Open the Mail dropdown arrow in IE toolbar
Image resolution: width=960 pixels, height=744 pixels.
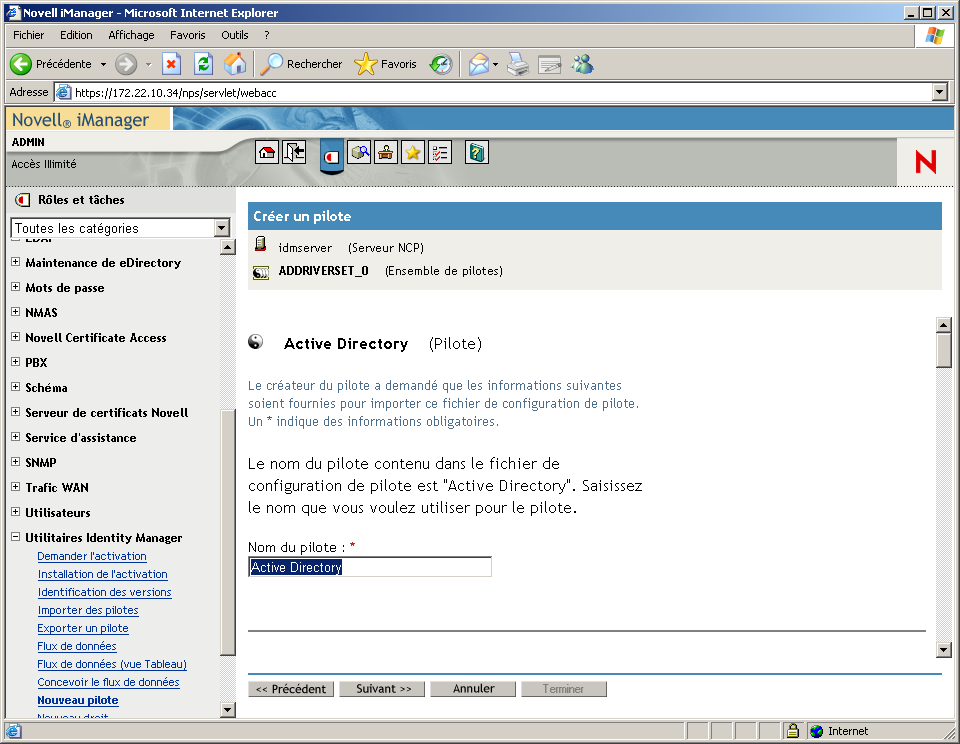tap(493, 64)
